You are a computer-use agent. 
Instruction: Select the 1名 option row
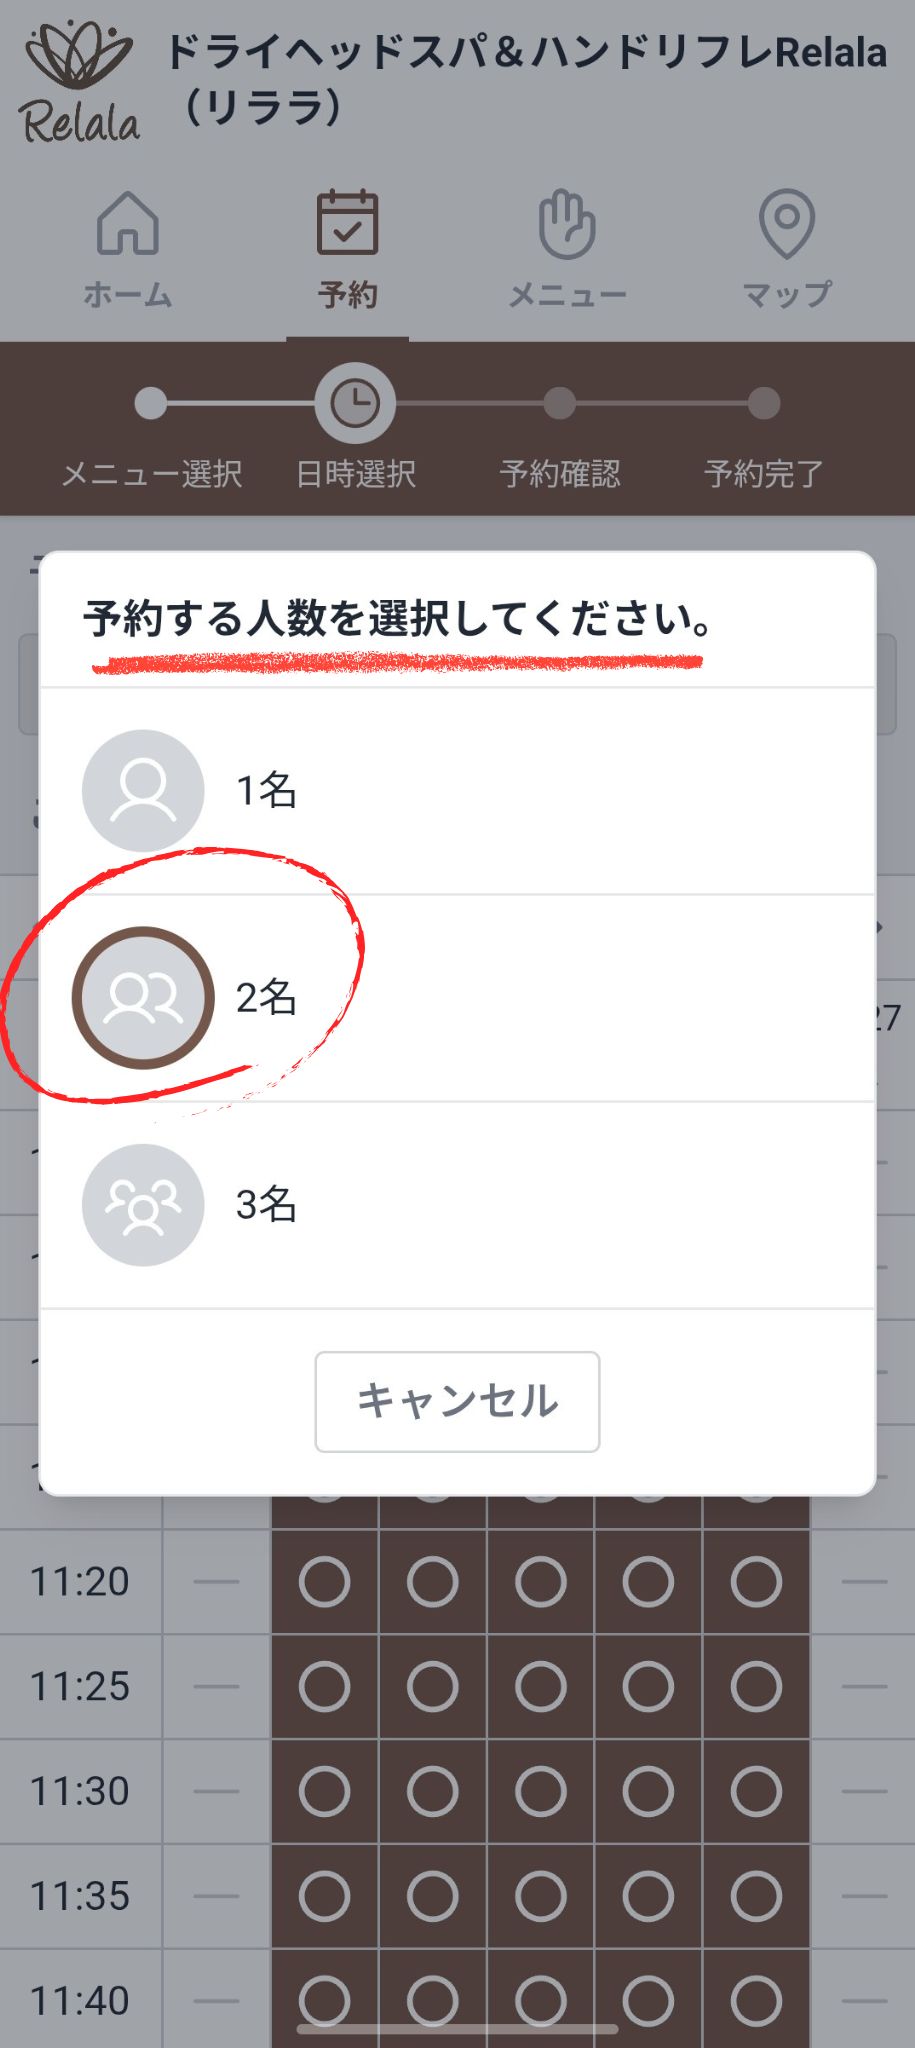coord(500,791)
